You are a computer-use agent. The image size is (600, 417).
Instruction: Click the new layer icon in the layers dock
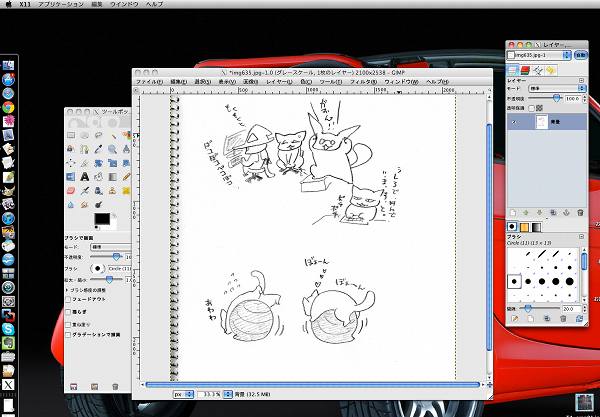point(513,213)
